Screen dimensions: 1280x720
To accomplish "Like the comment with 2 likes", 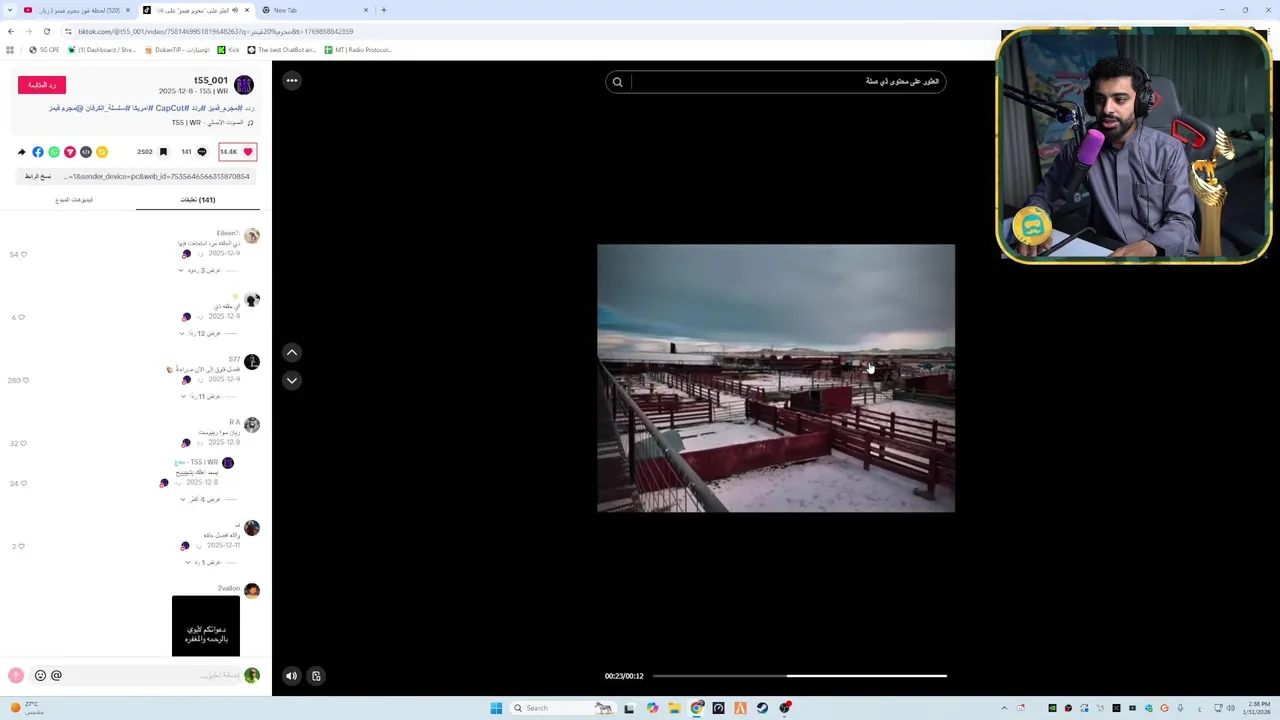I will tap(24, 546).
